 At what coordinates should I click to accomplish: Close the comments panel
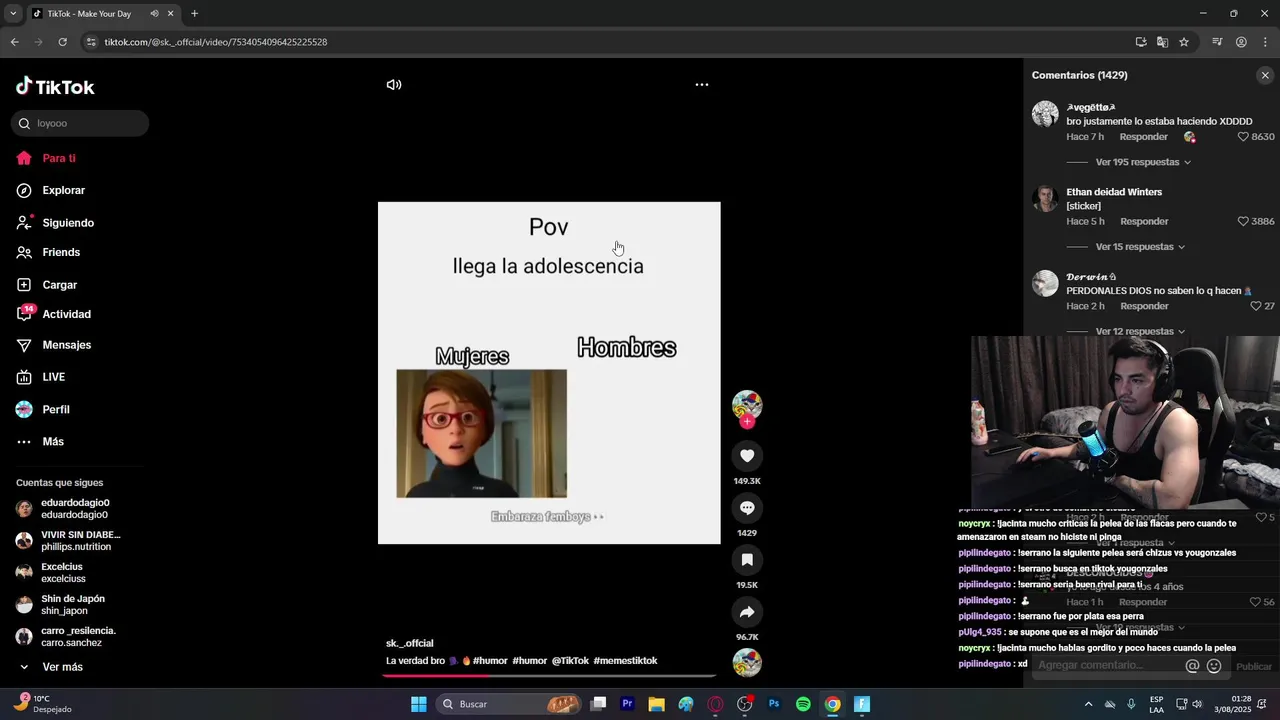(x=1265, y=75)
